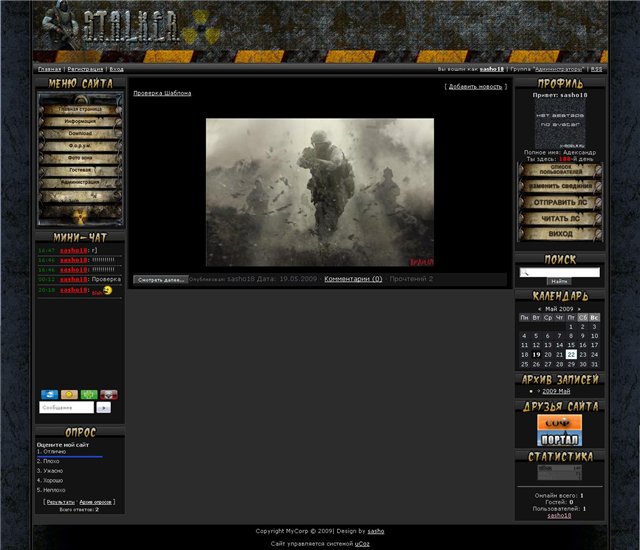640x550 pixels.
Task: Click 'Регистрация' link in top bar
Action: 85,69
